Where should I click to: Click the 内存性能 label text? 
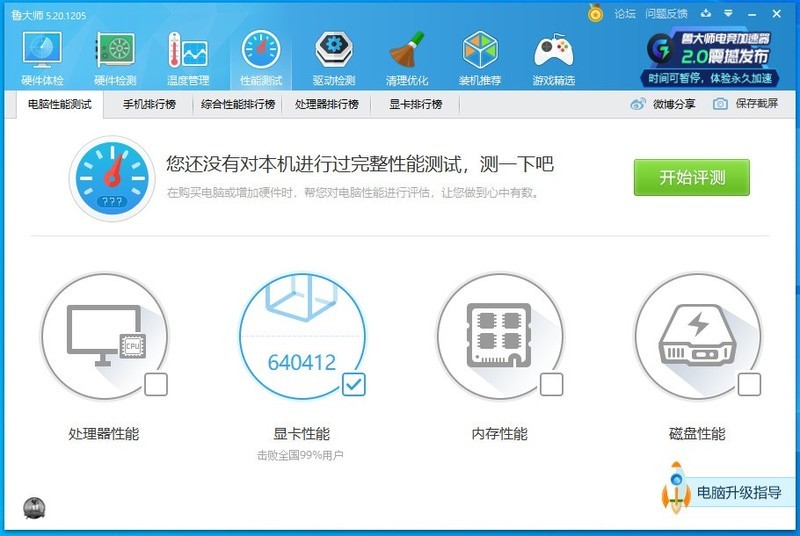(x=499, y=434)
